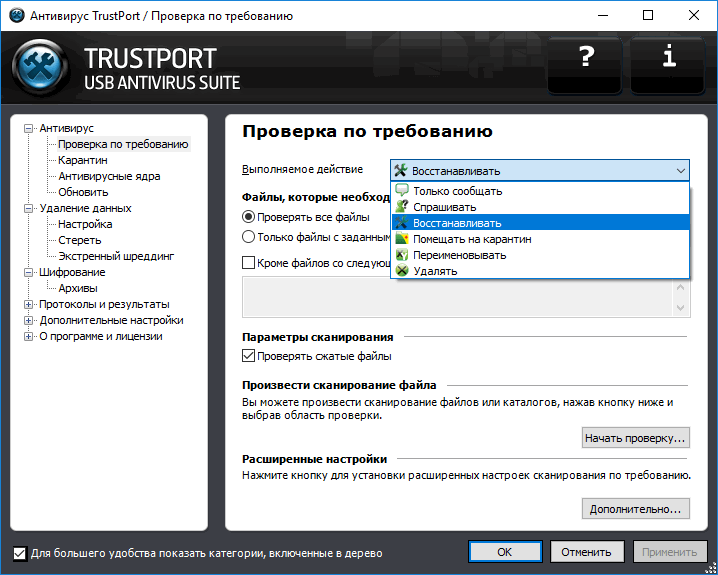Click inside the excluded extensions text box
This screenshot has width=718, height=575.
[457, 297]
